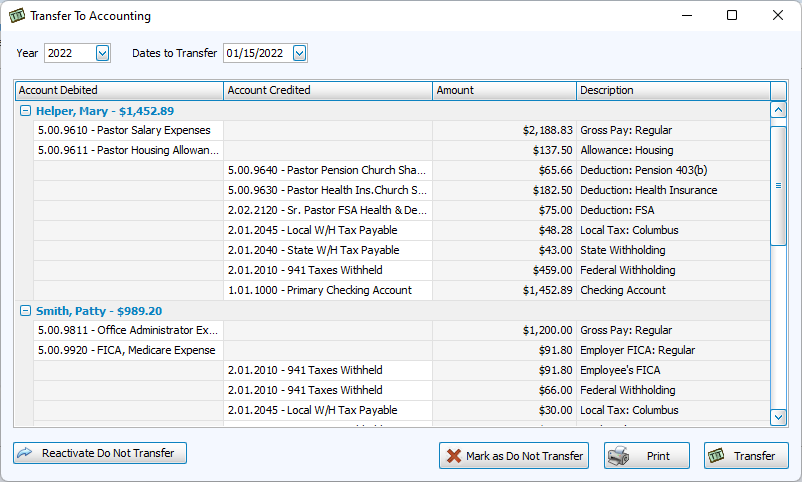Viewport: 802px width, 482px height.
Task: Select the Primary Checking Account row
Action: coord(319,290)
